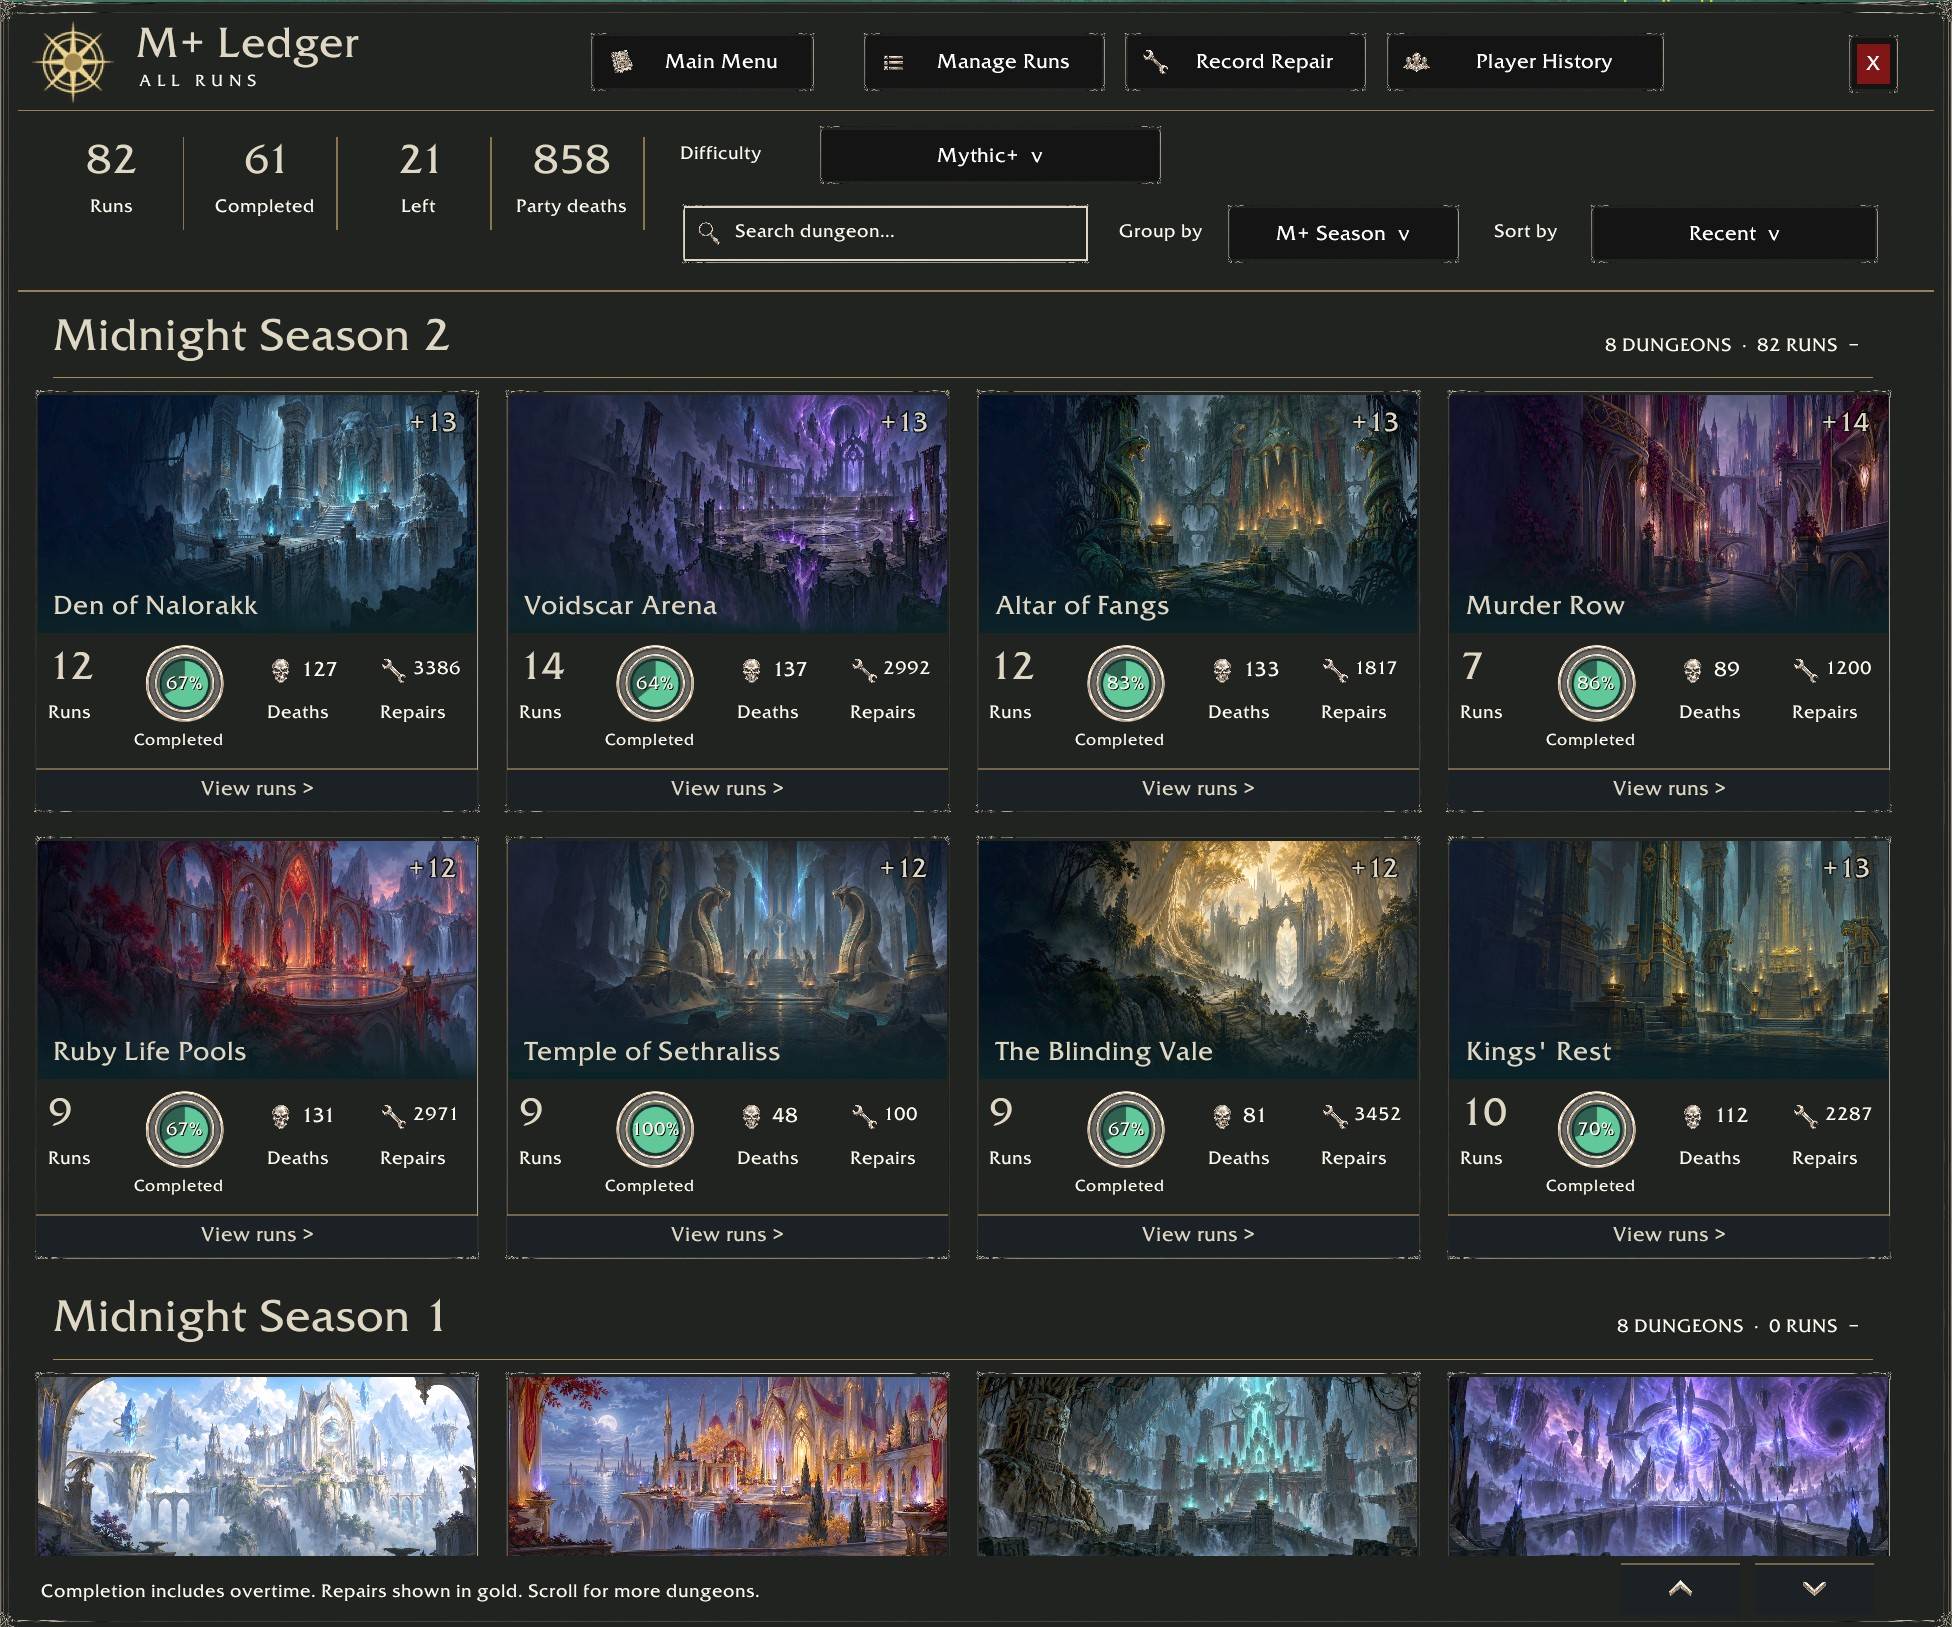This screenshot has width=1952, height=1627.
Task: Click the Record Repair wrench icon
Action: [x=1155, y=62]
